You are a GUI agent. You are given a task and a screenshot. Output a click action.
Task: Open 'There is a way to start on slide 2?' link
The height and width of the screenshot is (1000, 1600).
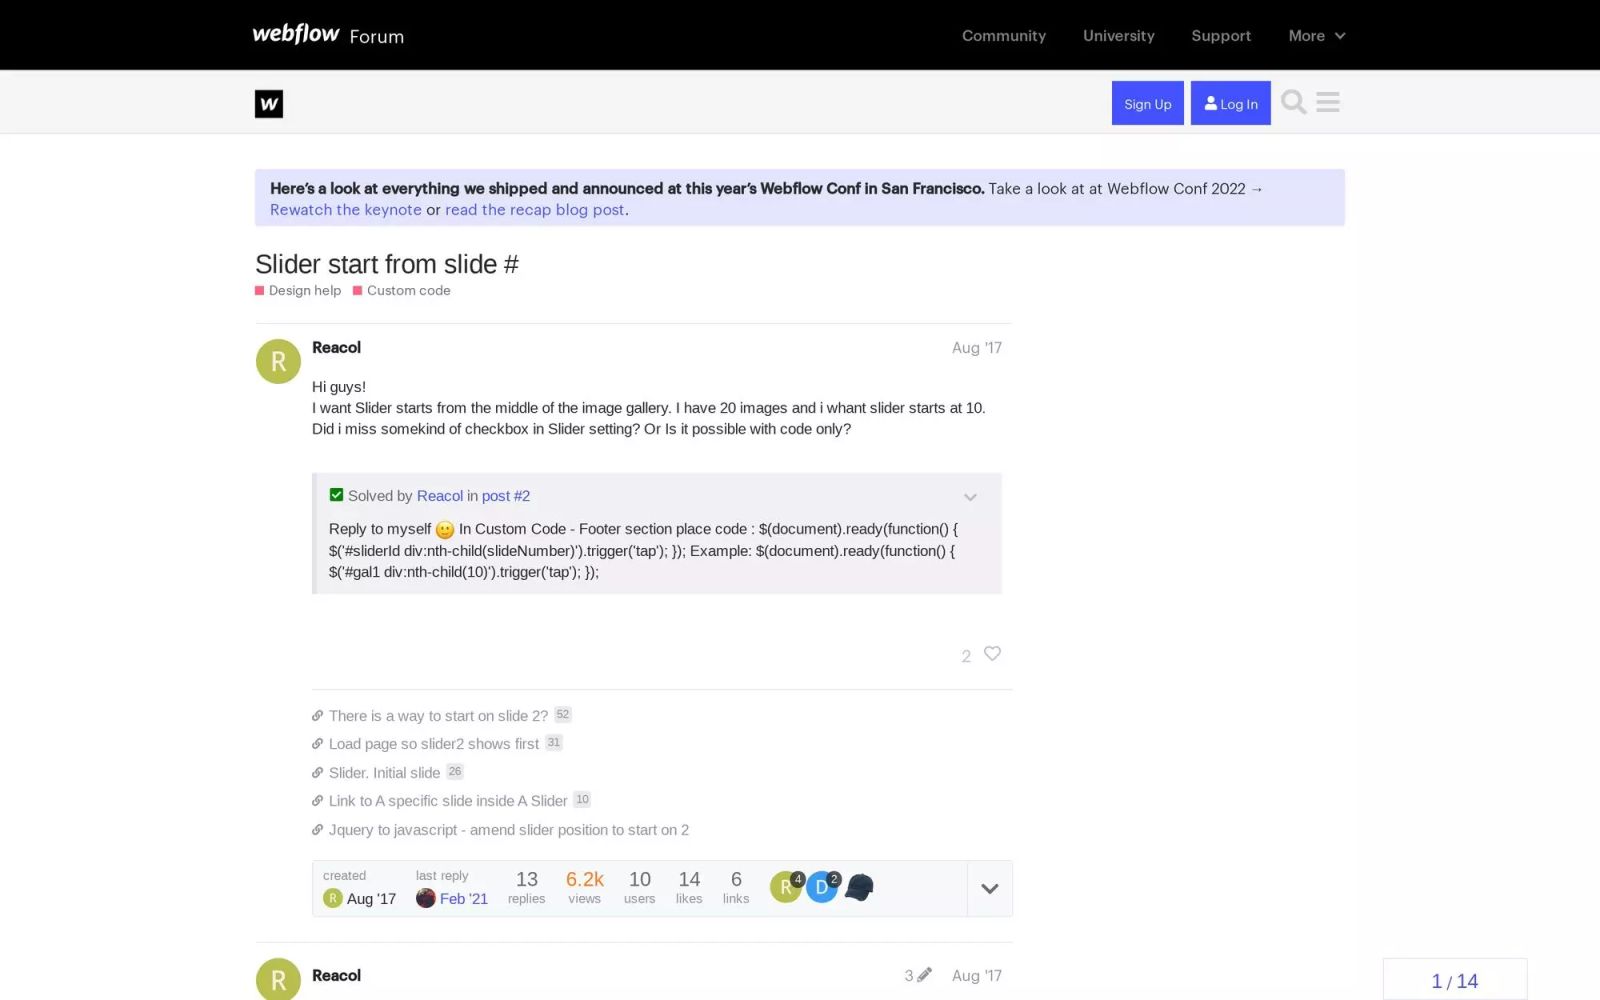click(x=438, y=716)
